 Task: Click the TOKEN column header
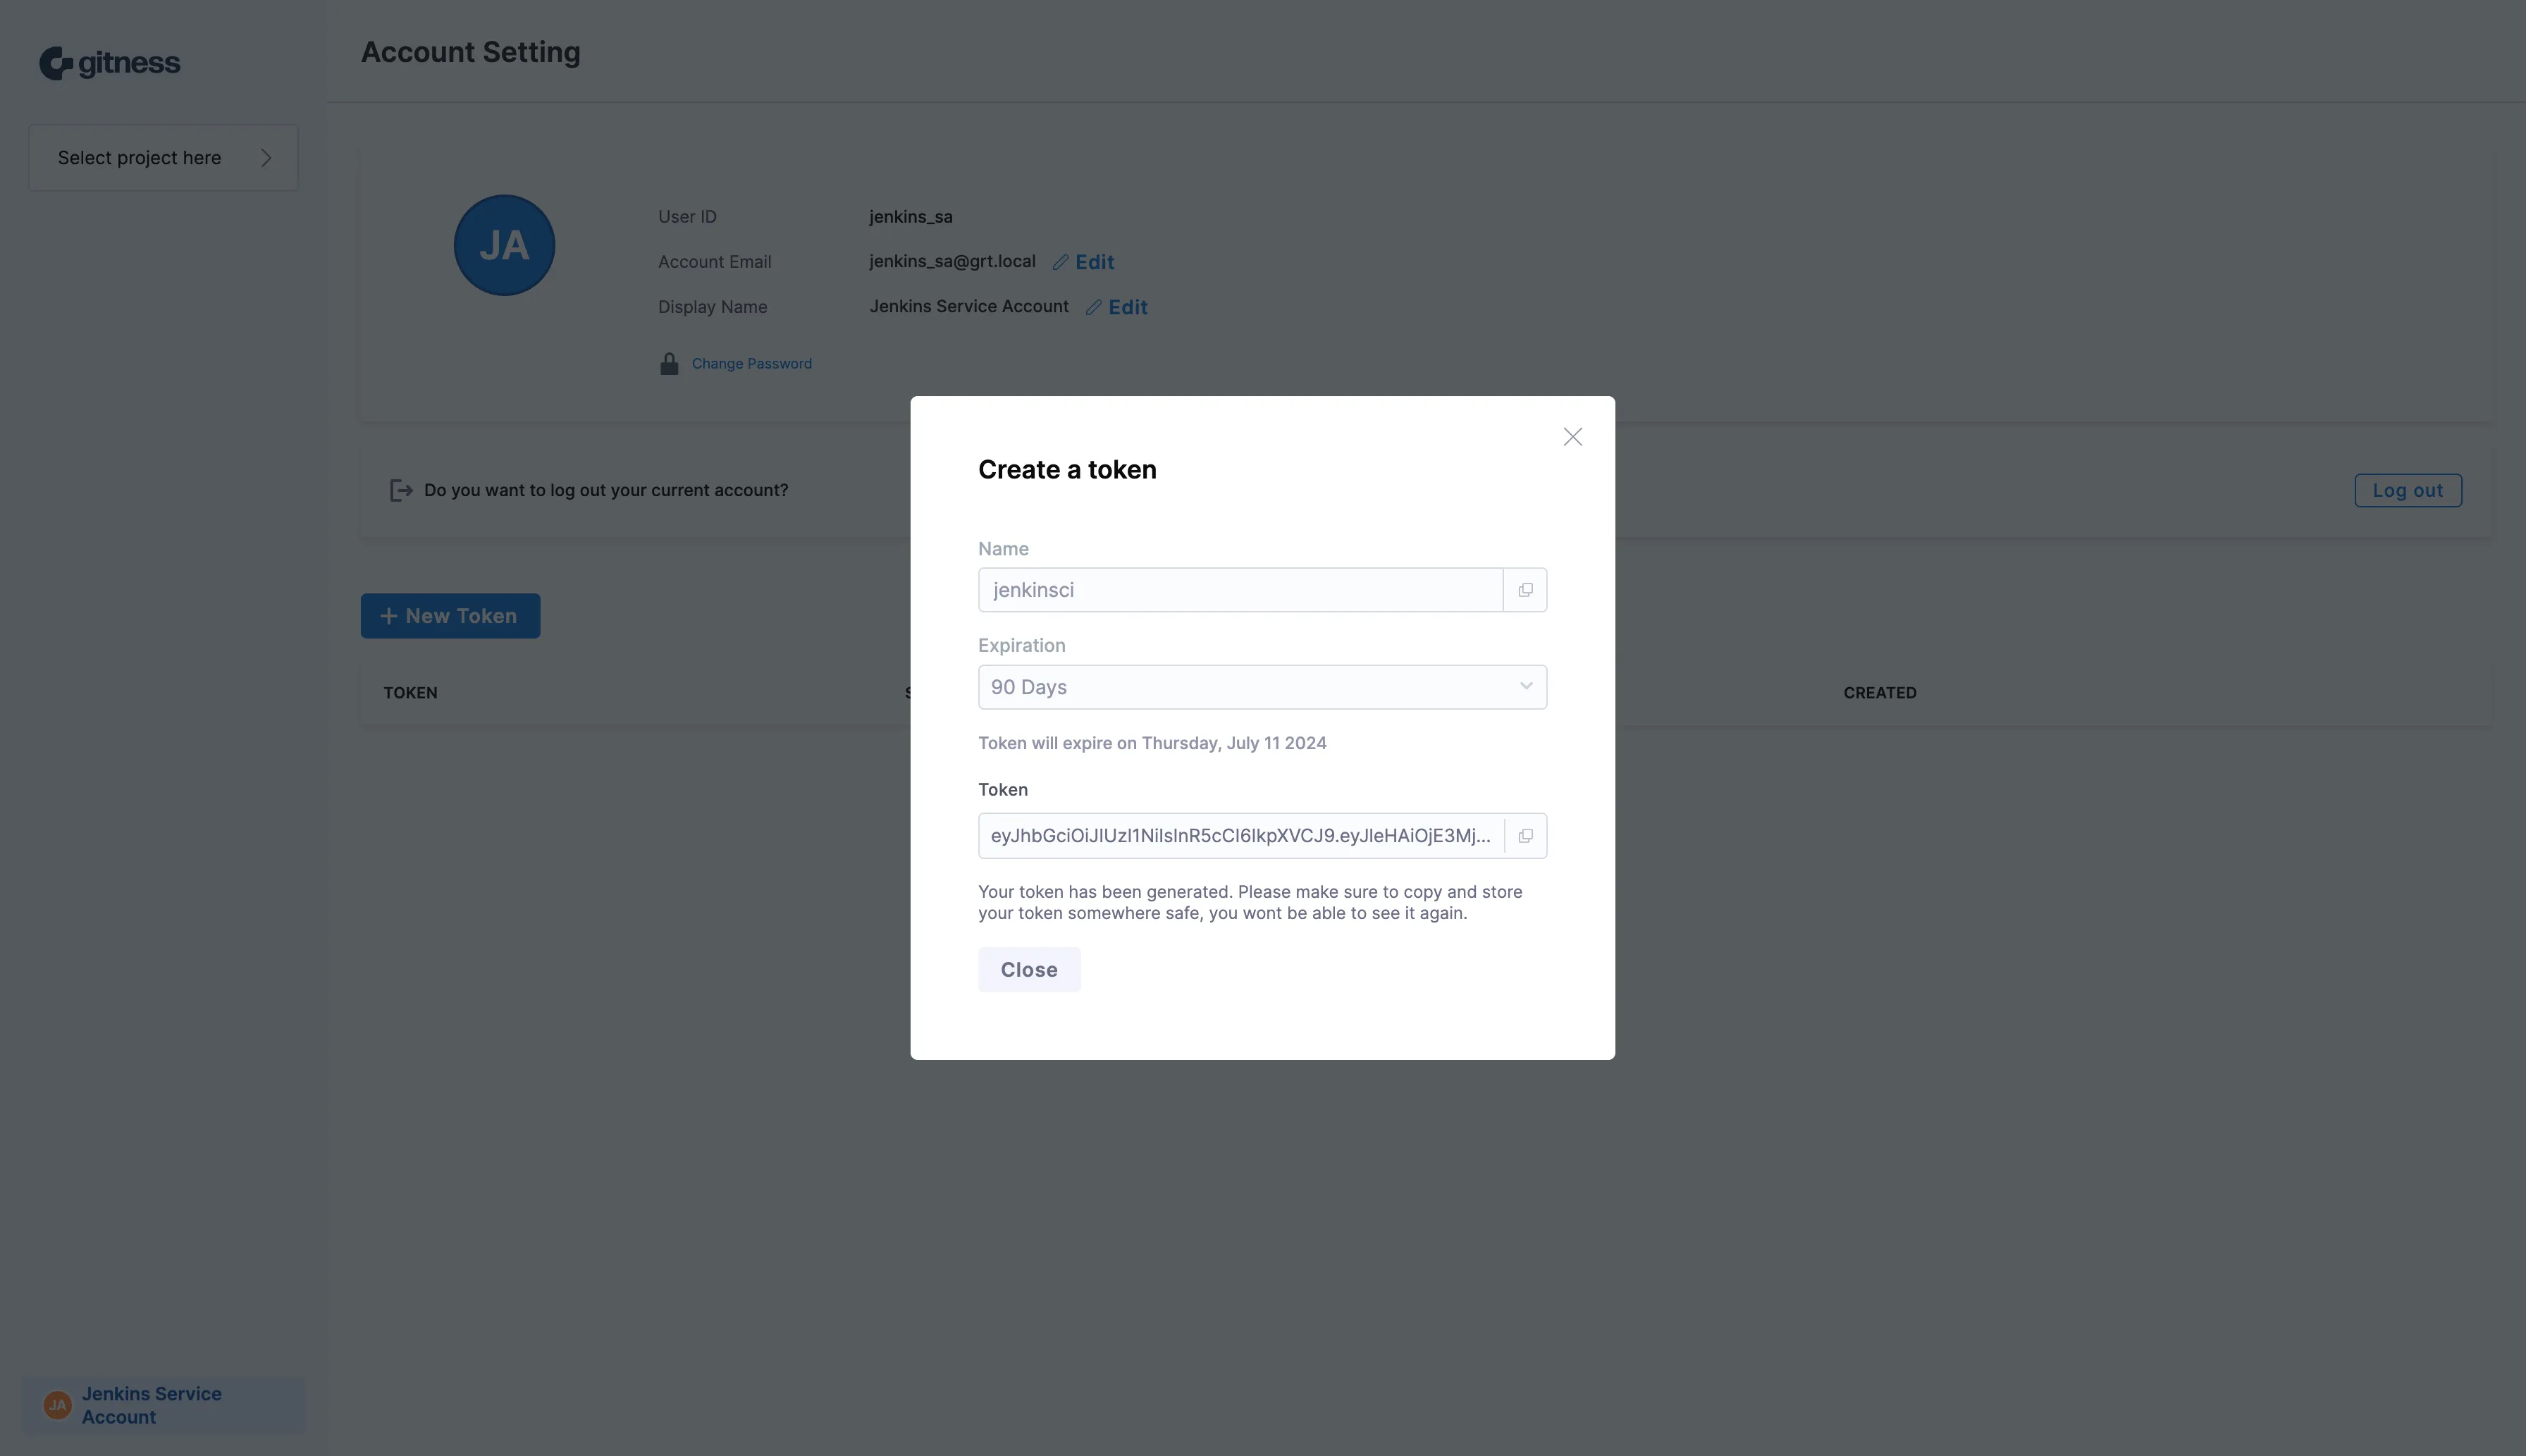click(x=410, y=693)
